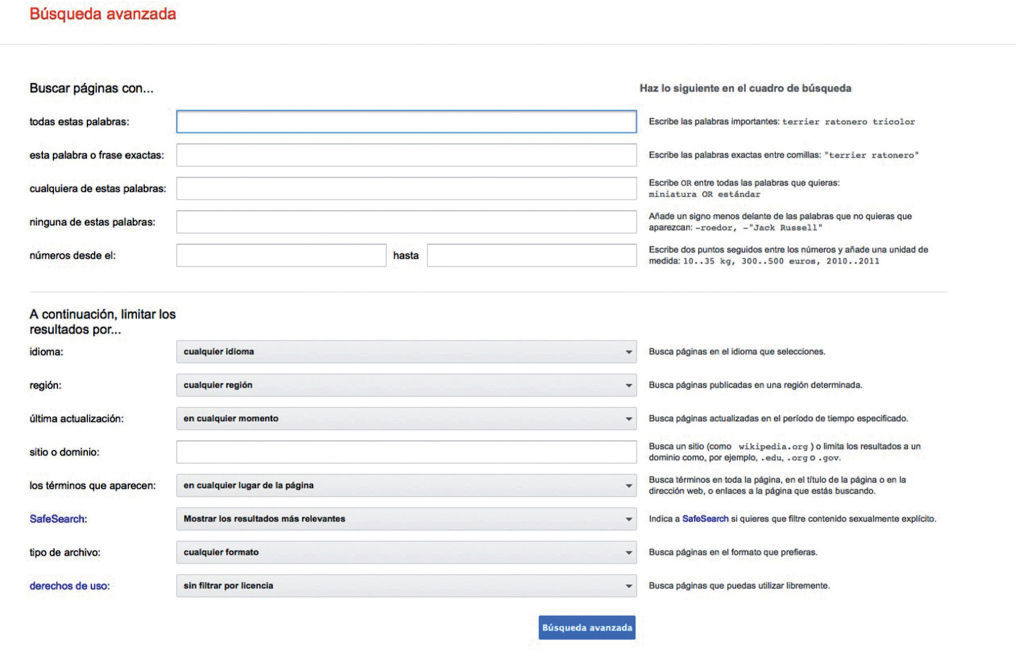The height and width of the screenshot is (652, 1016).
Task: Click the 'números desde el' starting field
Action: 281,255
